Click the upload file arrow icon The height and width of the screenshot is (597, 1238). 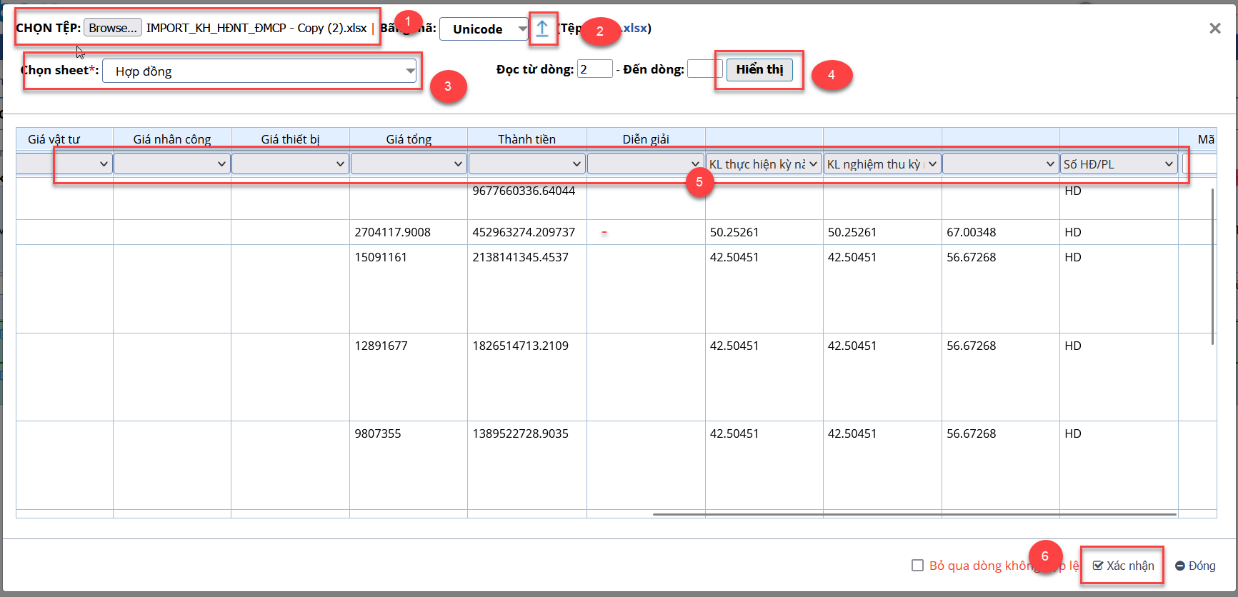click(542, 29)
